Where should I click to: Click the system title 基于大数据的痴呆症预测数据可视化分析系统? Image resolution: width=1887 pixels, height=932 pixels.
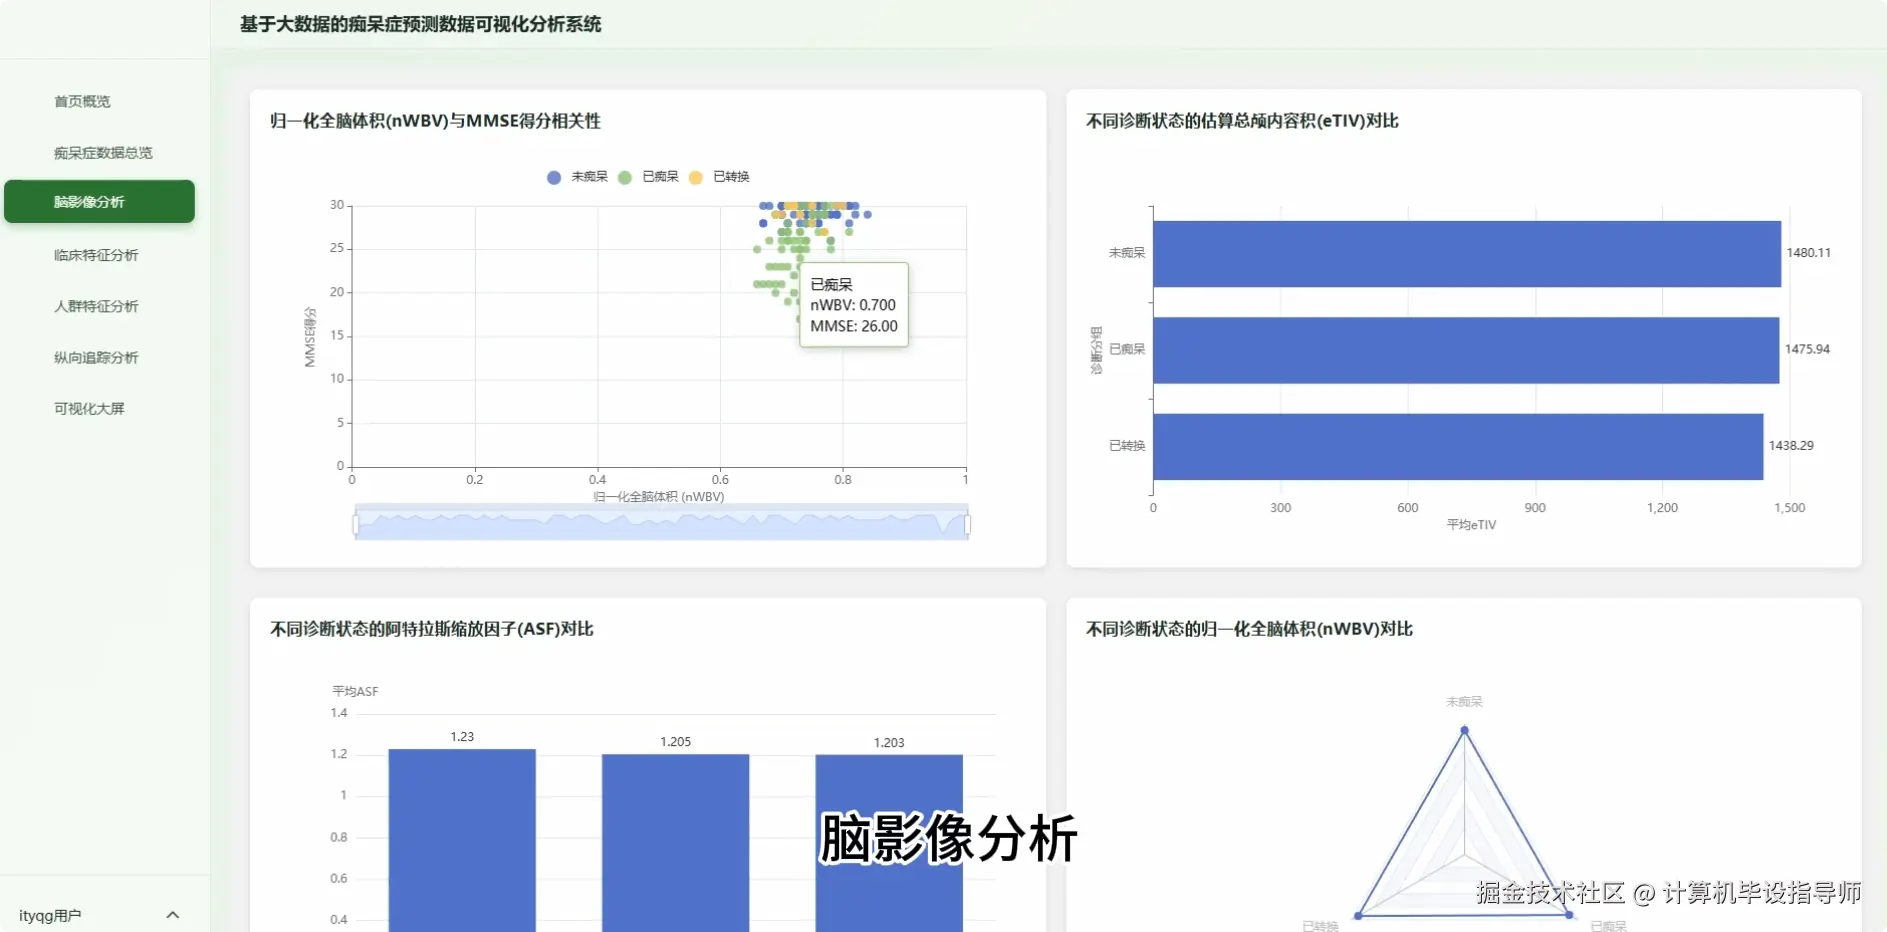point(419,23)
